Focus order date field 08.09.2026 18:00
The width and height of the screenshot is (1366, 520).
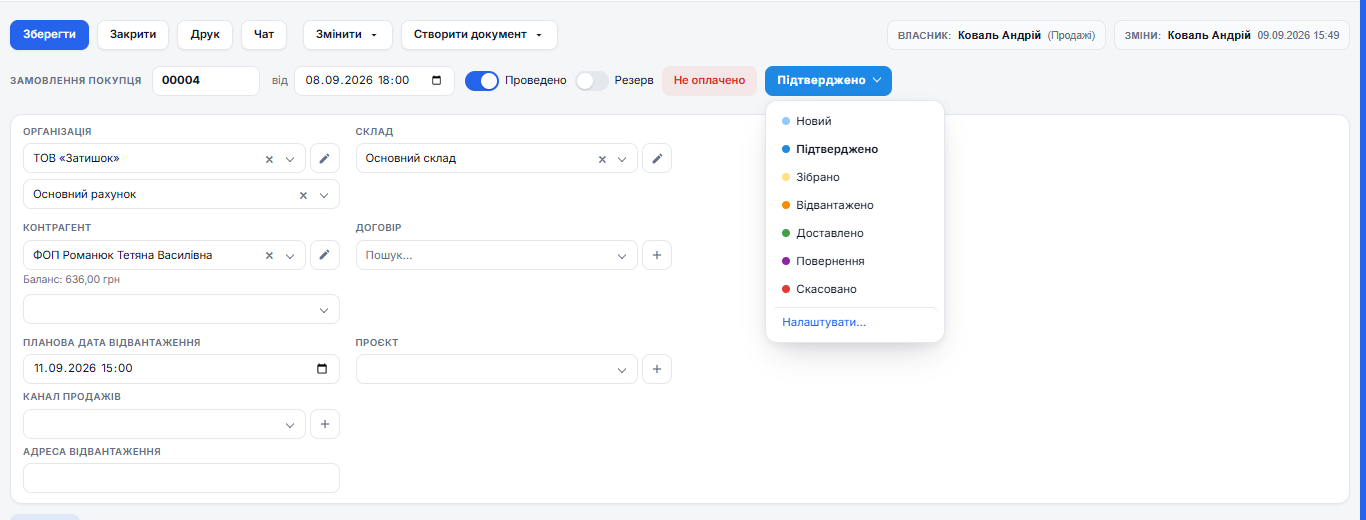click(374, 81)
